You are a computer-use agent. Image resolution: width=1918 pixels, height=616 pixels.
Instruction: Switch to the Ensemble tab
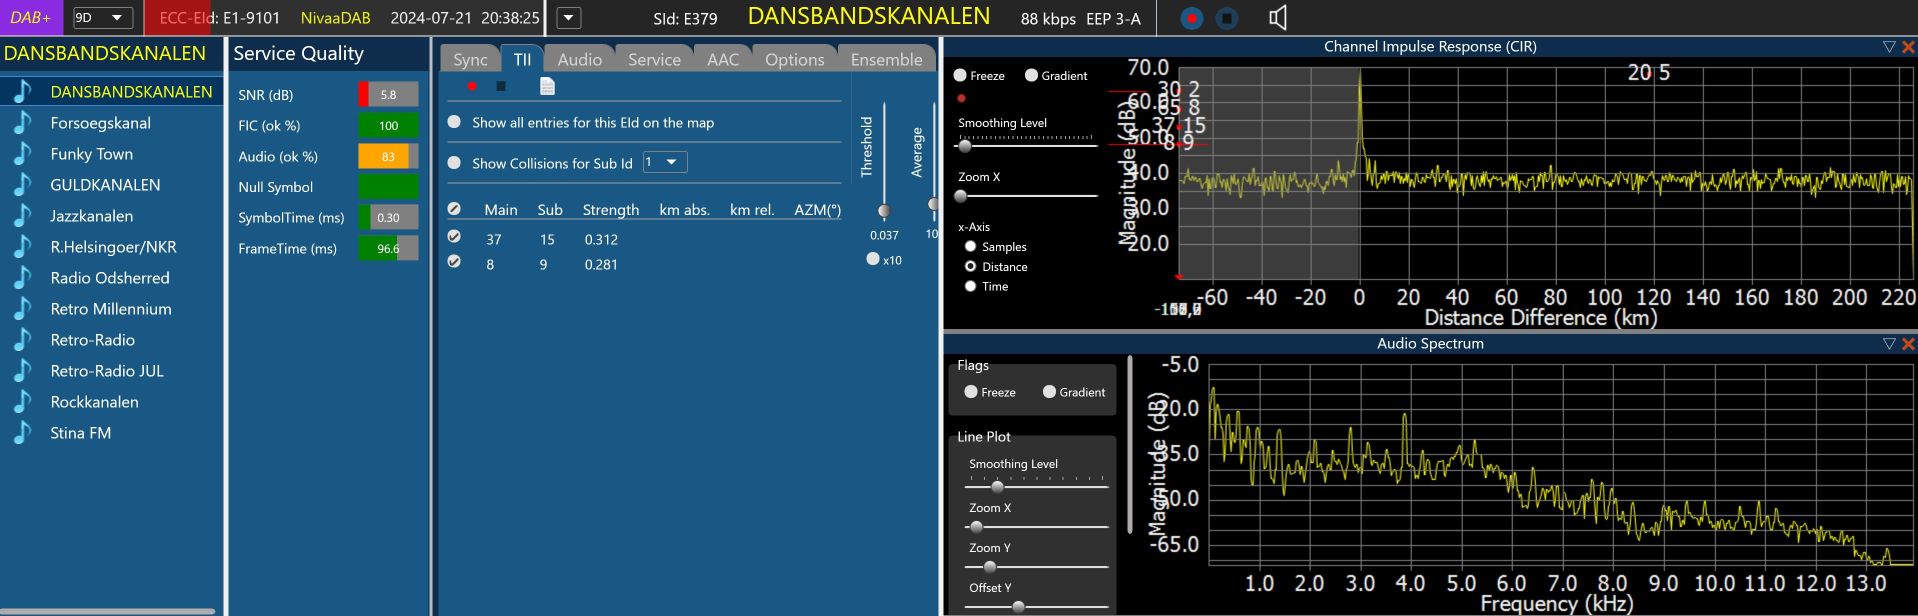click(x=886, y=59)
